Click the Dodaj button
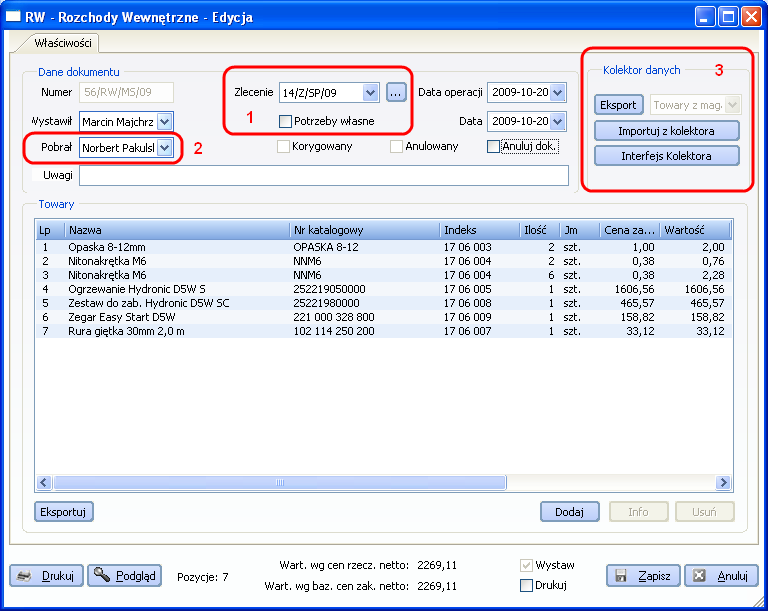The image size is (768, 611). [569, 512]
